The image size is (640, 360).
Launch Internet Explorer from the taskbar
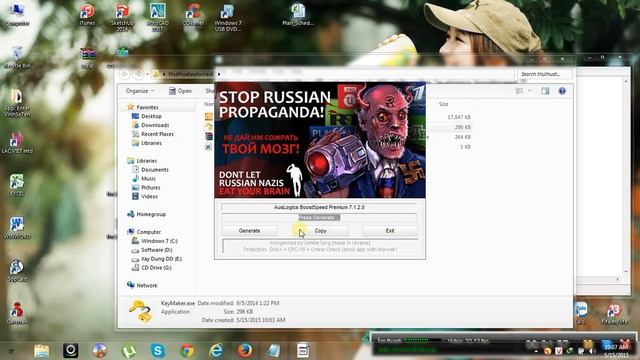pos(216,351)
